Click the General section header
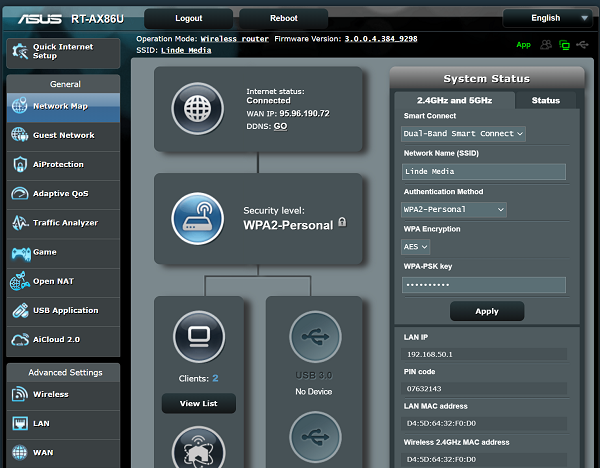600x468 pixels. click(63, 84)
